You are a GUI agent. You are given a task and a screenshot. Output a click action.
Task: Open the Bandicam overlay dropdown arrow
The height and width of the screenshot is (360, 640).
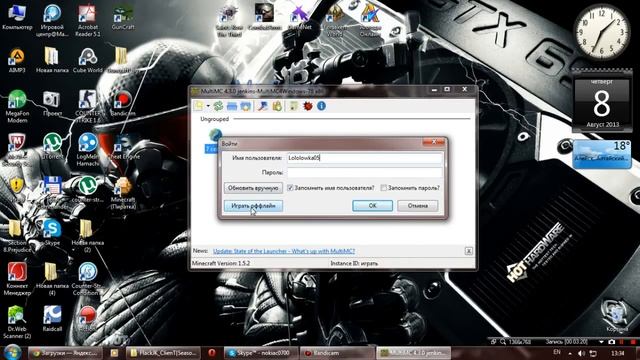pyautogui.click(x=601, y=342)
